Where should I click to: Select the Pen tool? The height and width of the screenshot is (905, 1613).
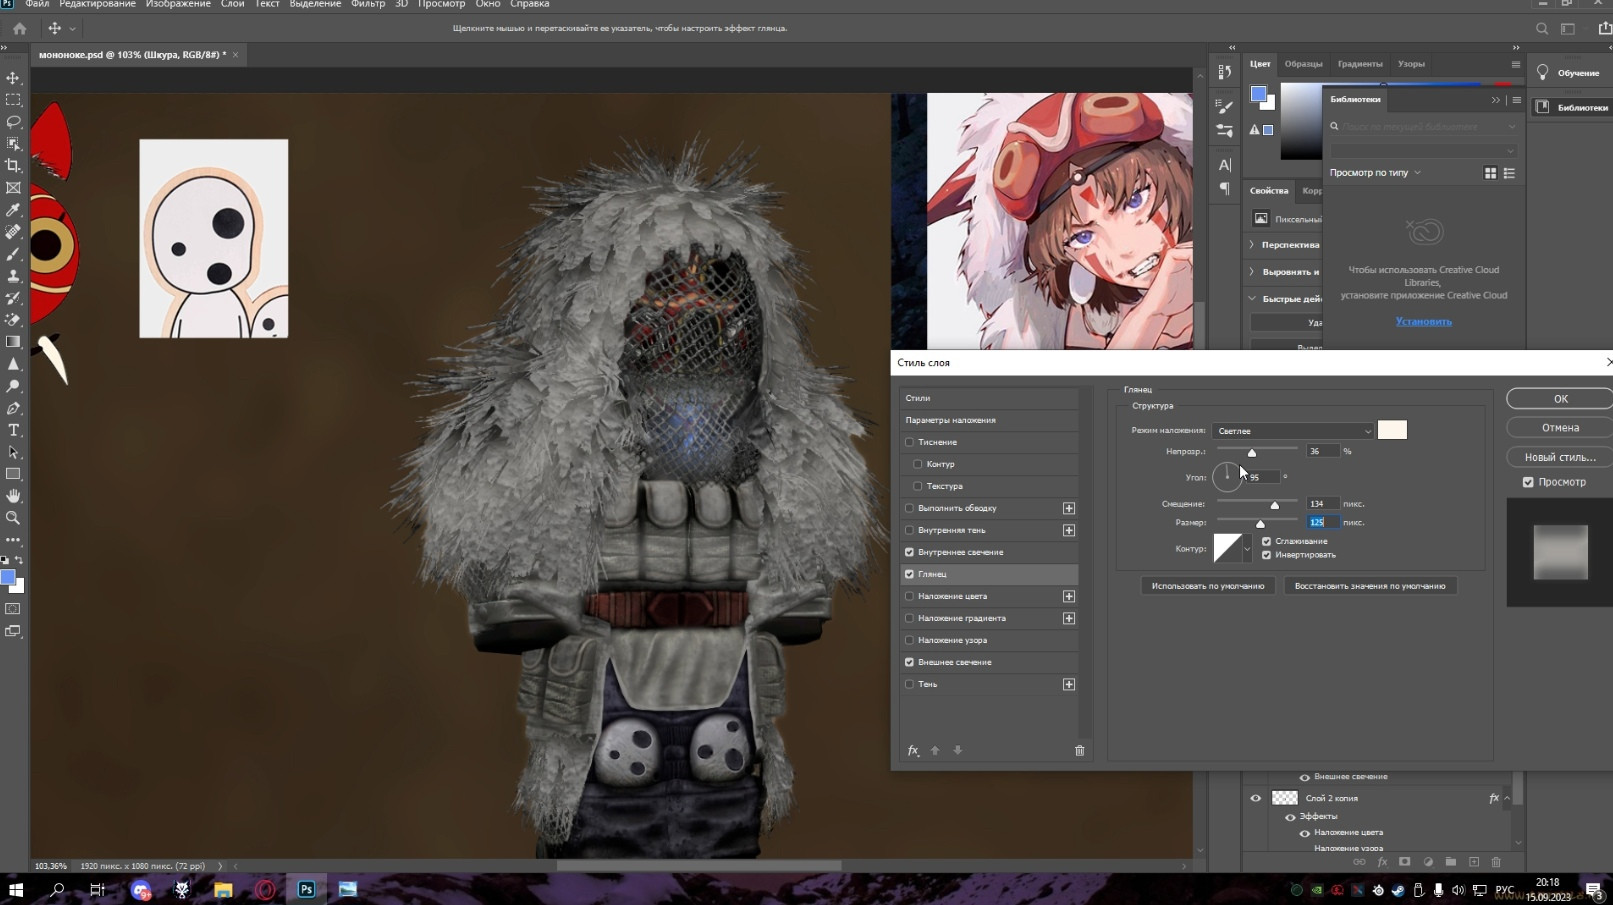pos(13,408)
